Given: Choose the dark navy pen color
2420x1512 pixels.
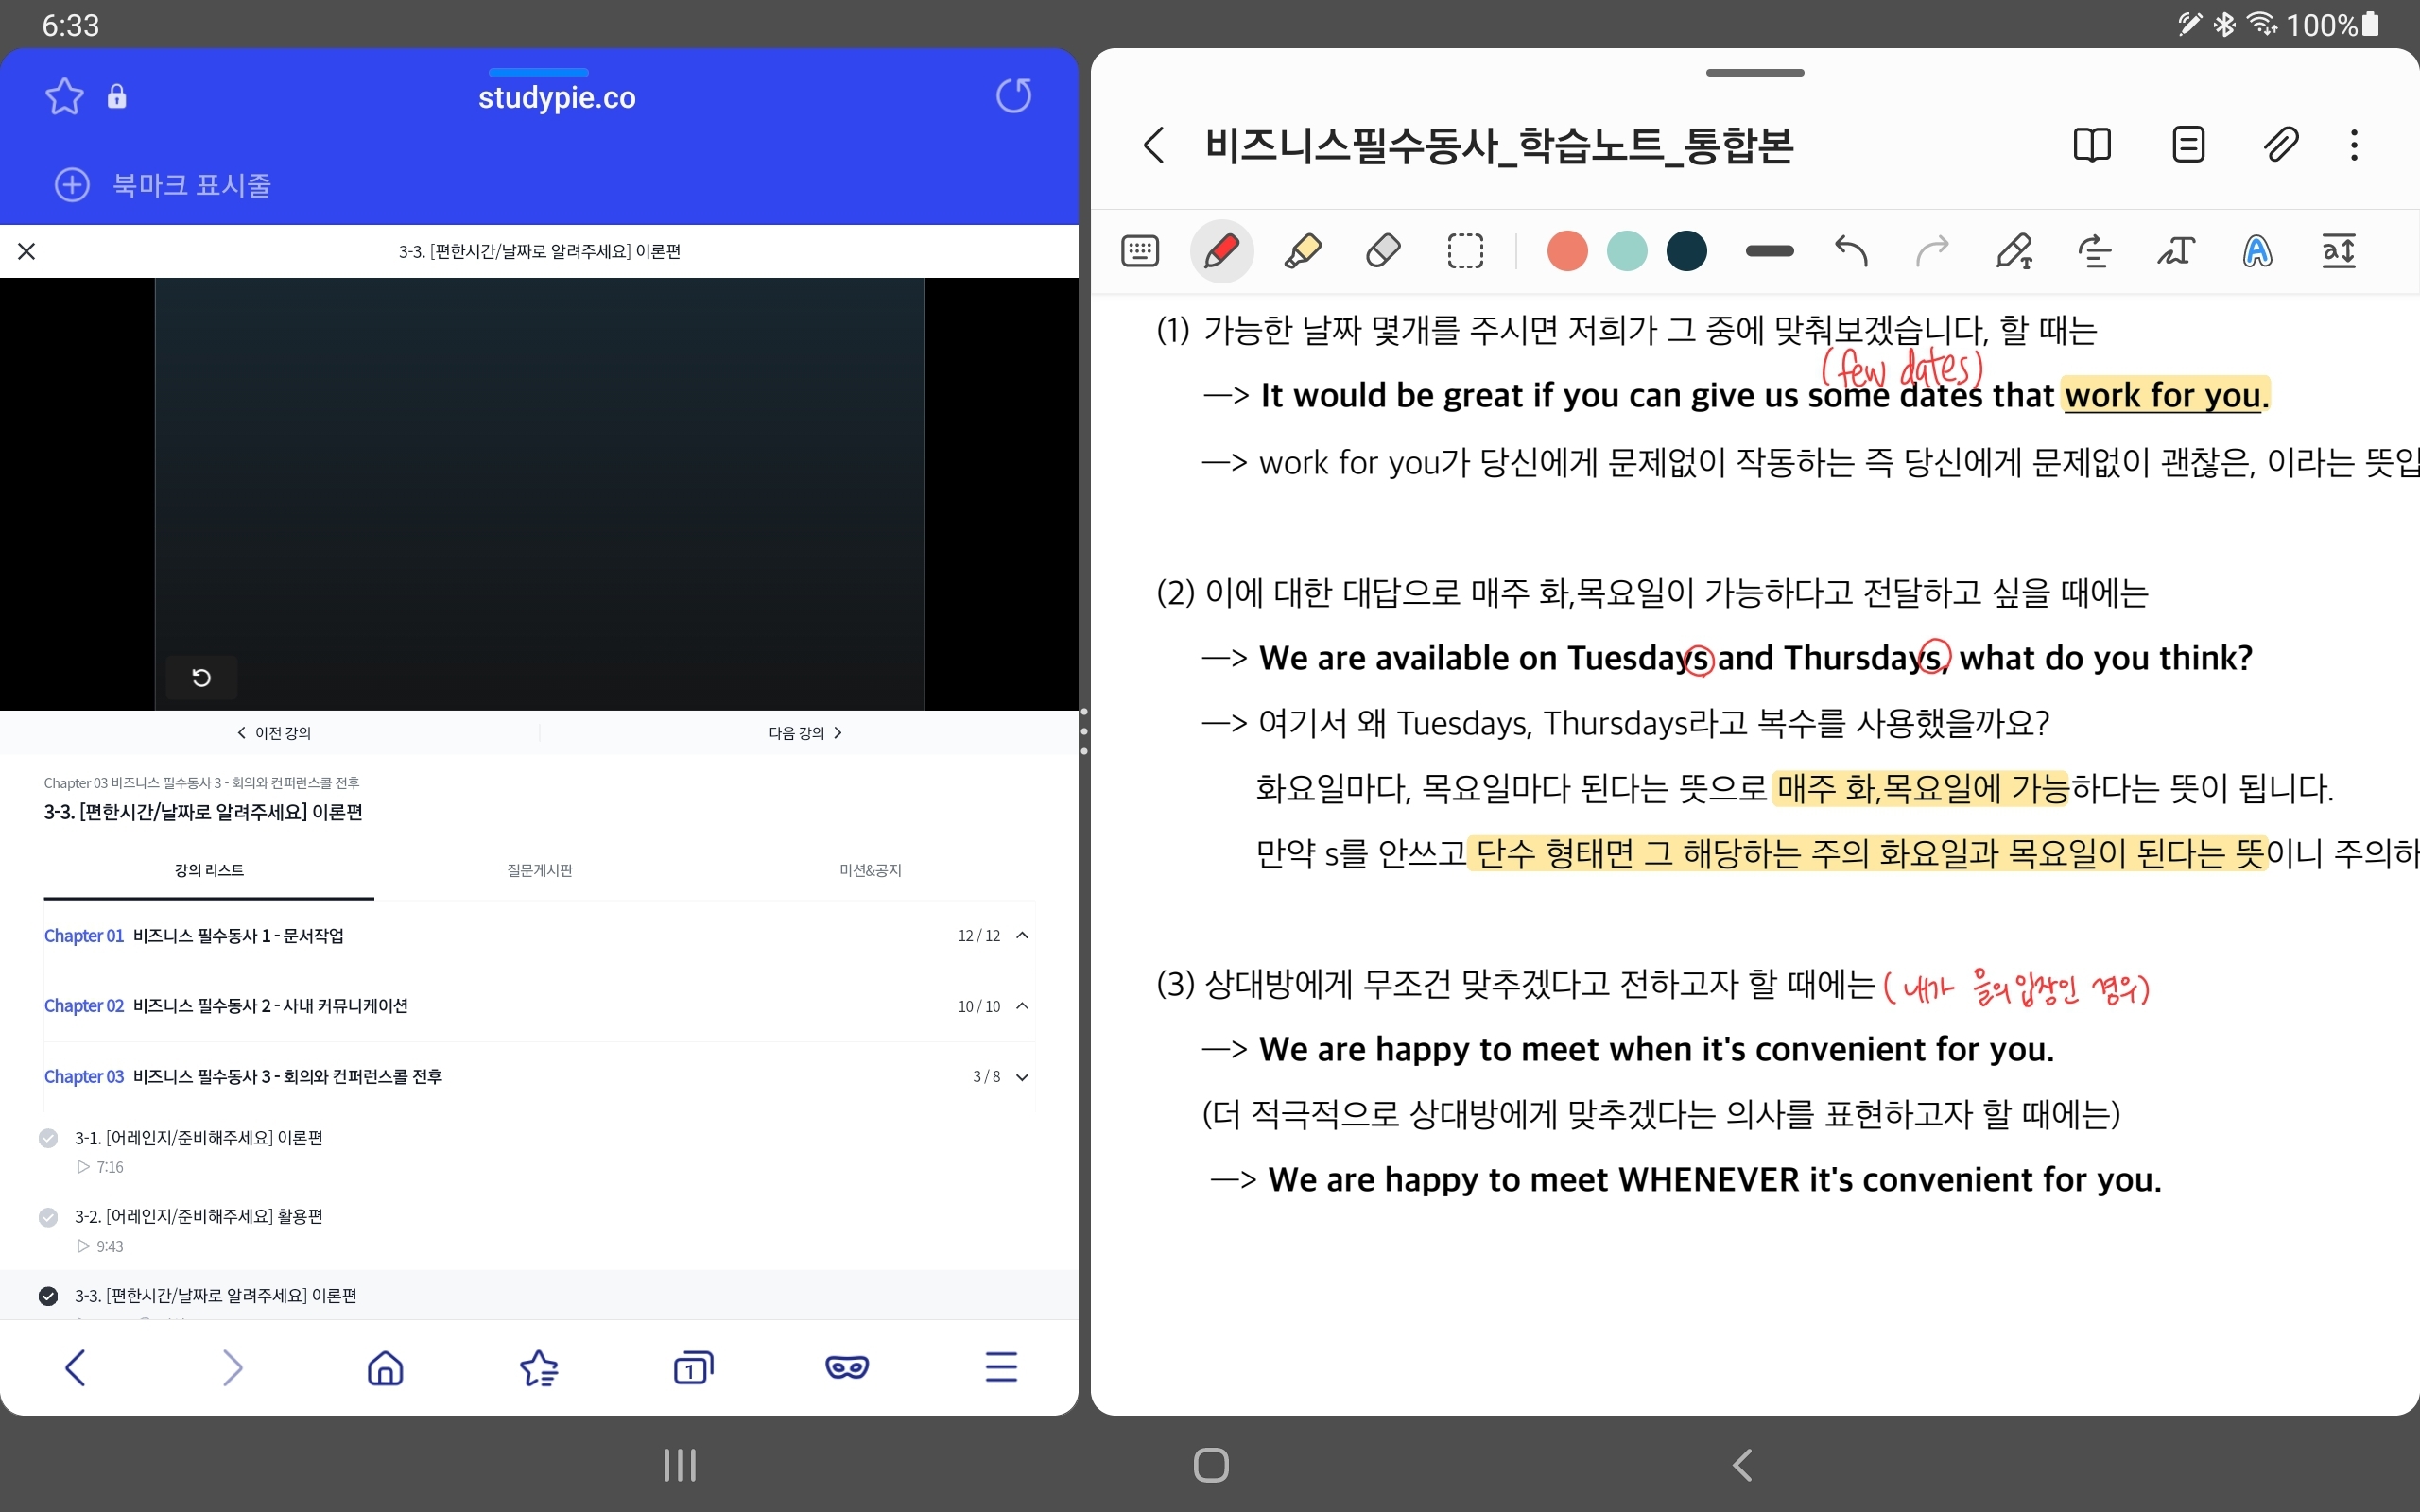Looking at the screenshot, I should [1687, 251].
